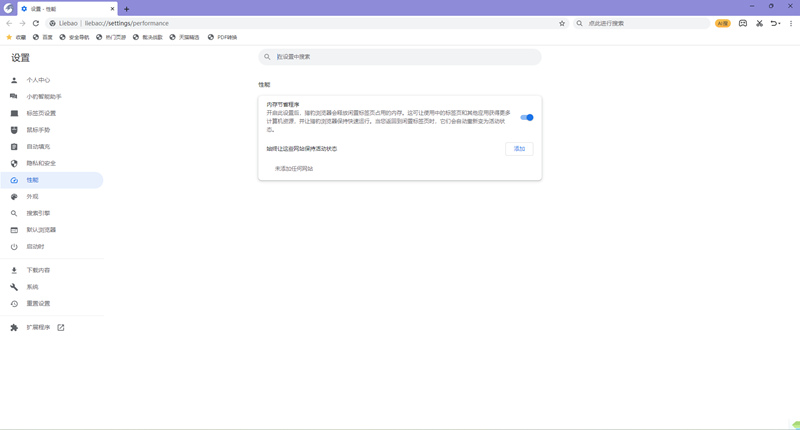Screen dimensions: 800x430
Task: Toggle the 内存节省程序 memory saver switch
Action: click(526, 117)
